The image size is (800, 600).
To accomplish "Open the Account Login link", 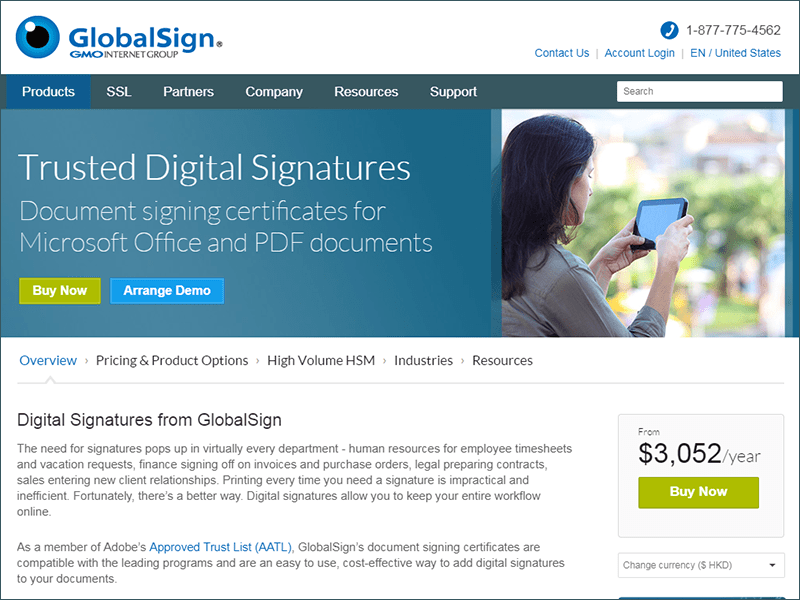I will (x=639, y=53).
